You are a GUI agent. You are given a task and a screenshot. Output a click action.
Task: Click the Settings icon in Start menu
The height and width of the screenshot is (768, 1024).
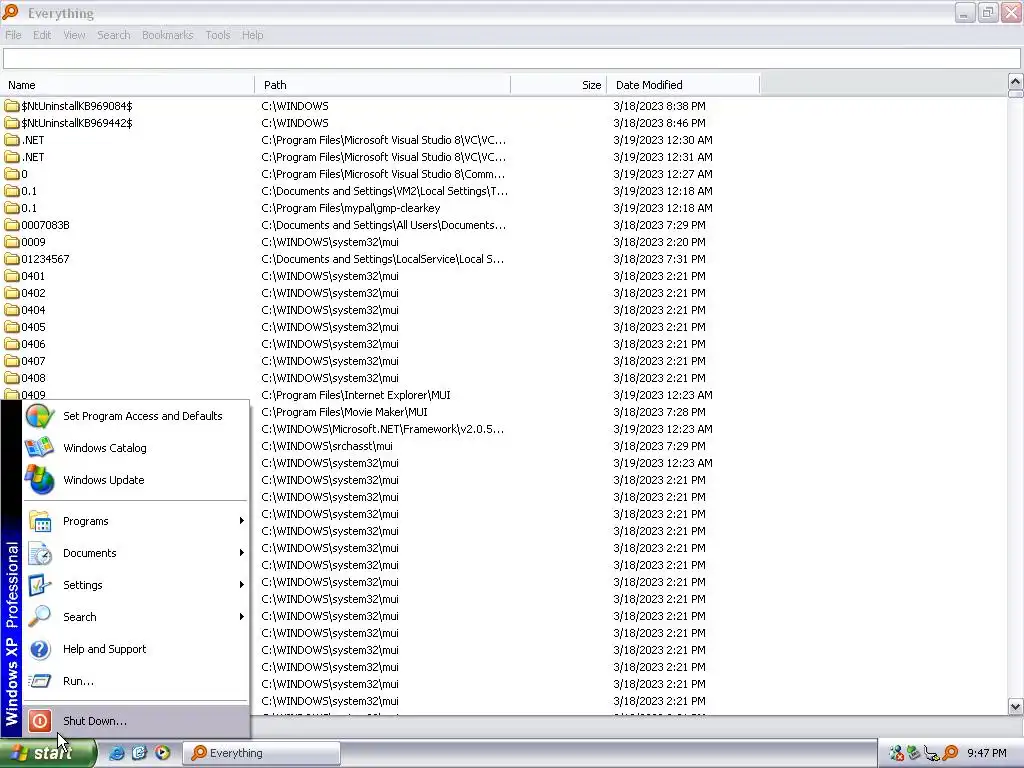(x=40, y=585)
